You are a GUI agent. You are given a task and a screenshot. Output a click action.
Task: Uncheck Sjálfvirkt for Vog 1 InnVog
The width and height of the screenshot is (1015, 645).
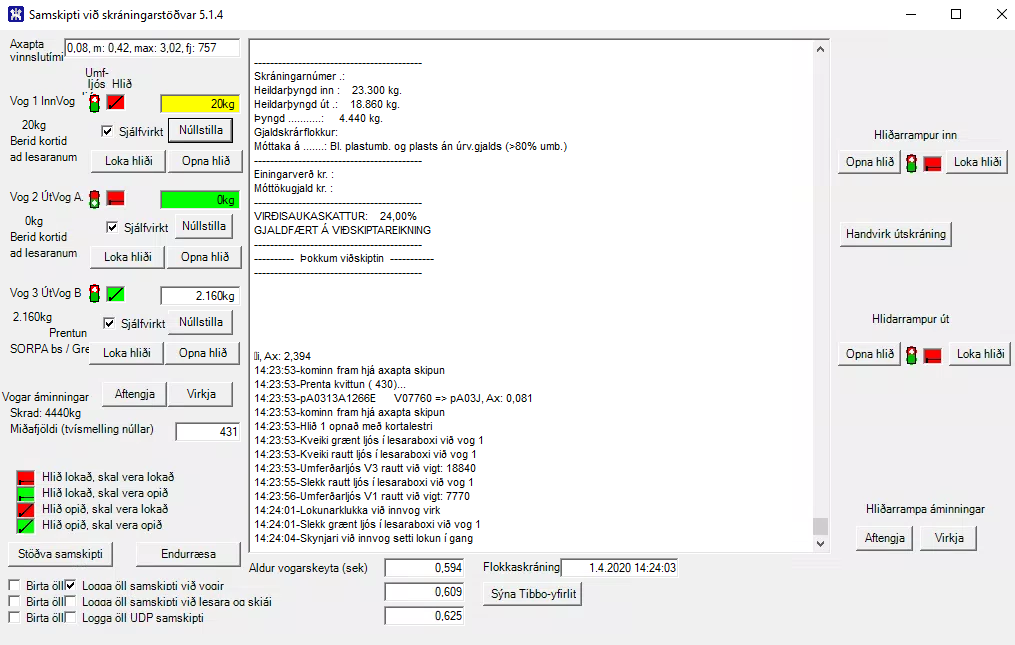coord(108,131)
